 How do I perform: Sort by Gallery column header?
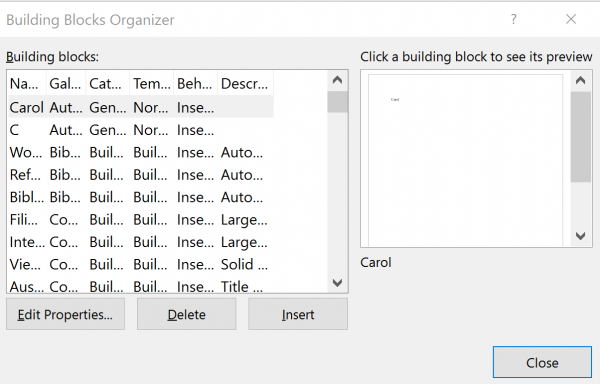[x=66, y=83]
